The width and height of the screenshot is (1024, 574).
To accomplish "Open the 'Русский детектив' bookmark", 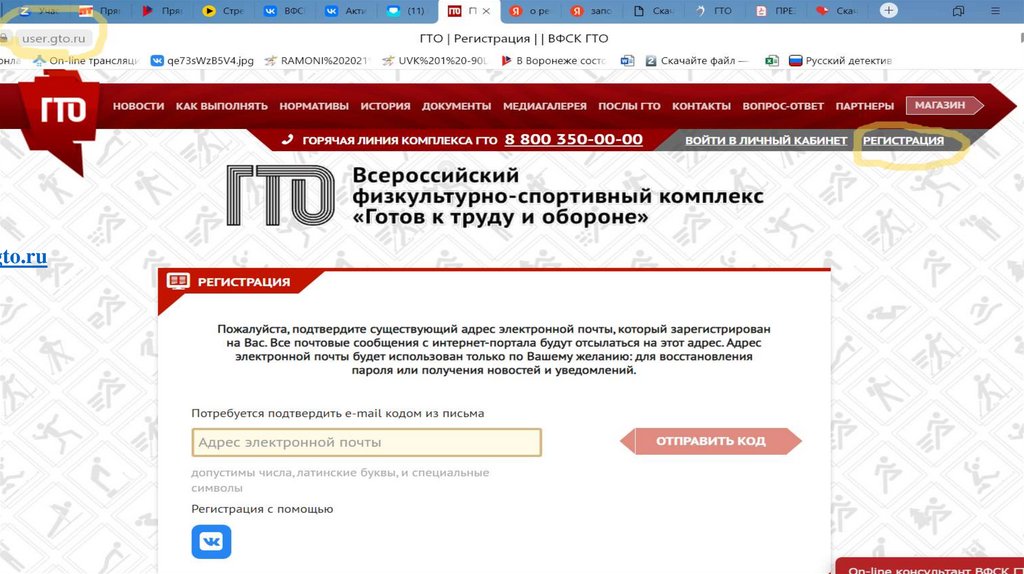I will (x=840, y=61).
